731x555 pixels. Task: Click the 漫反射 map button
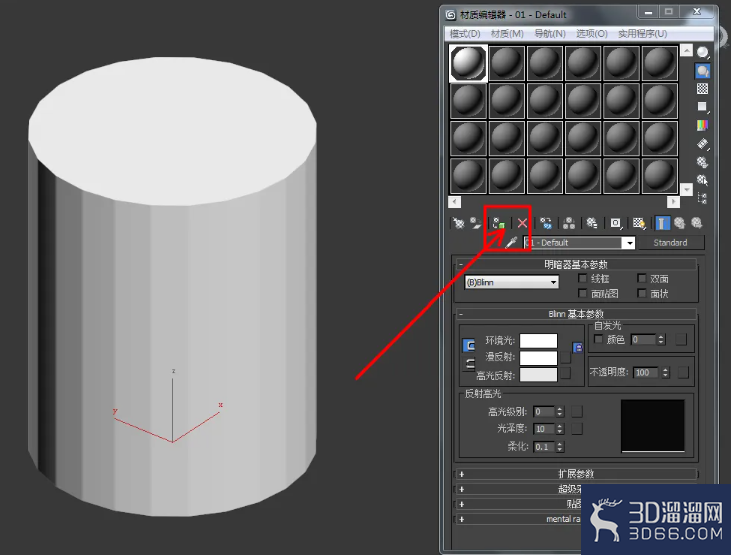565,357
